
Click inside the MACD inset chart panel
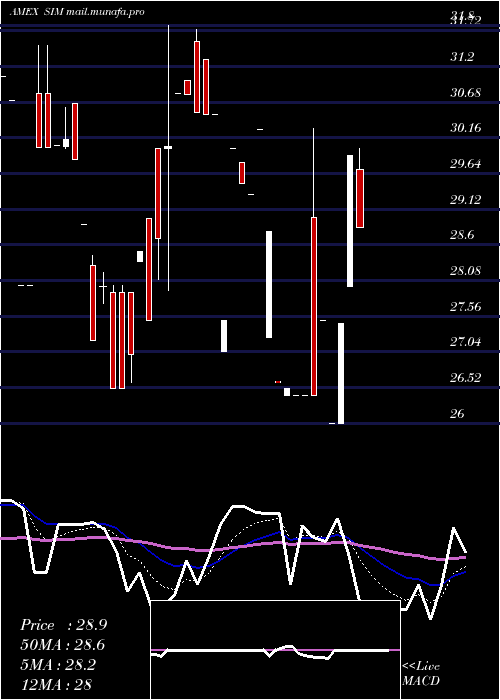click(275, 650)
